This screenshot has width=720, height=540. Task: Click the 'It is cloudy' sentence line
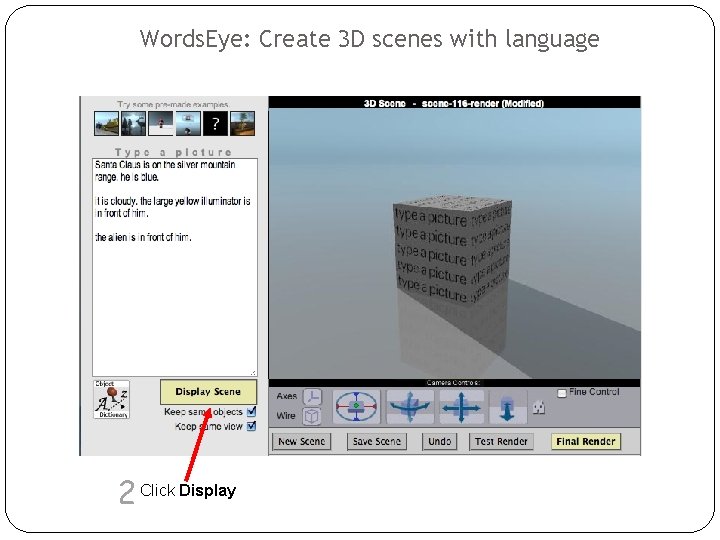pyautogui.click(x=173, y=201)
